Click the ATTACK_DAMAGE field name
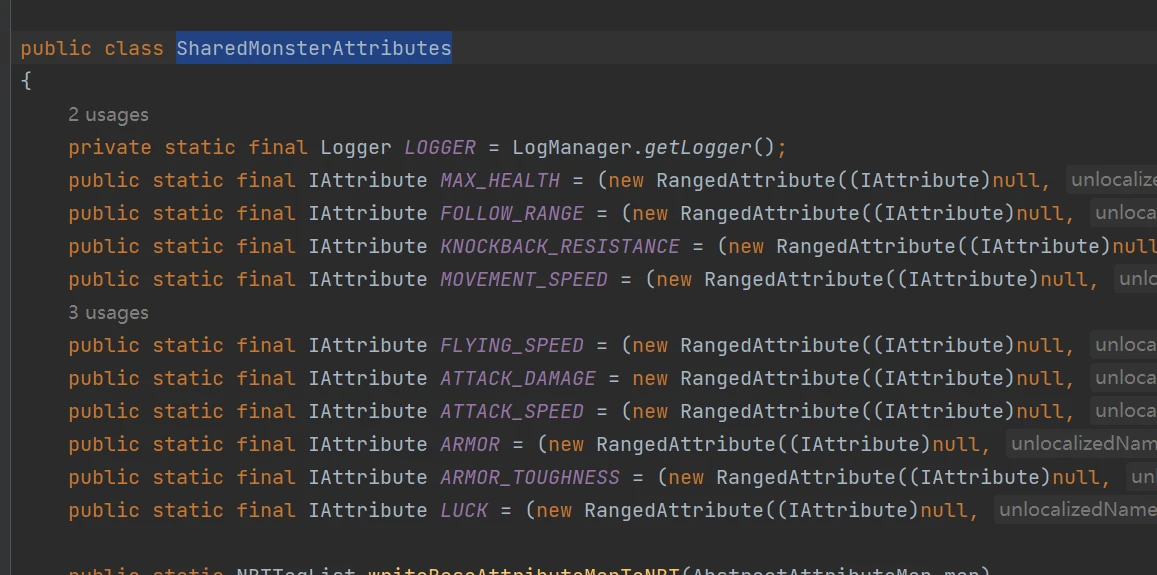 point(517,378)
